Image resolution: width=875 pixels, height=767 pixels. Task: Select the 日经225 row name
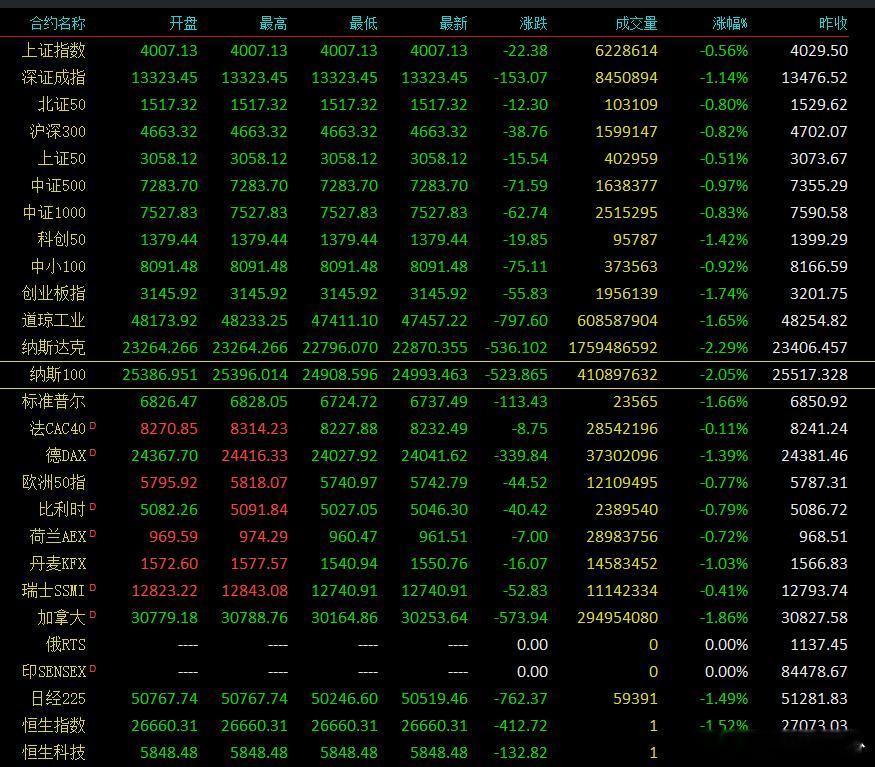point(58,698)
